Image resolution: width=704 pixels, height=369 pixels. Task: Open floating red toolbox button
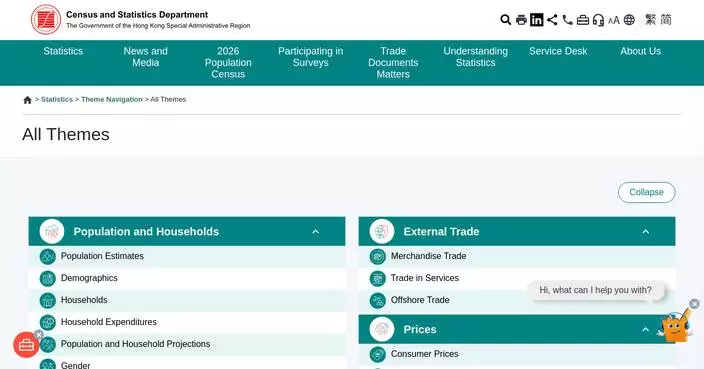pos(26,345)
